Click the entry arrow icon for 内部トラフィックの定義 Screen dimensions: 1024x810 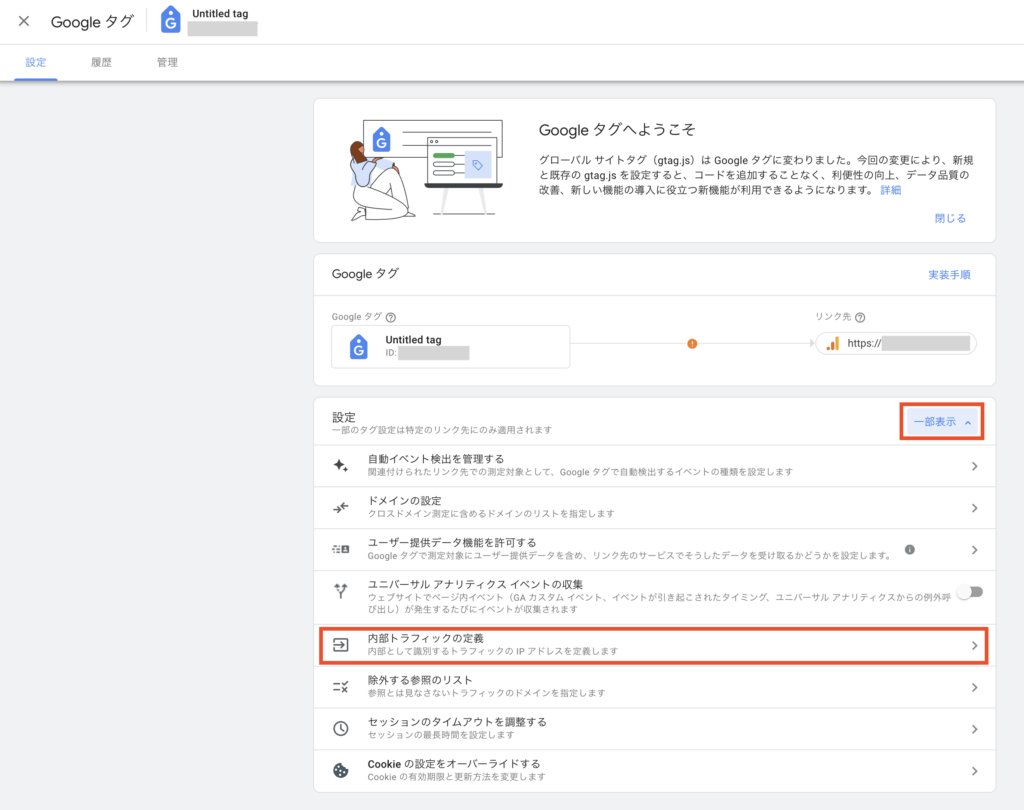pyautogui.click(x=341, y=645)
